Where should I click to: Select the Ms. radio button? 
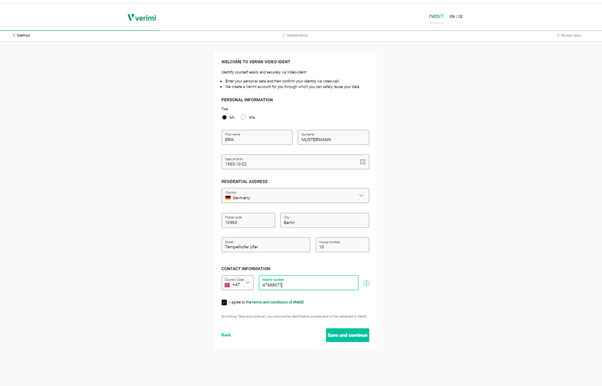tap(243, 117)
